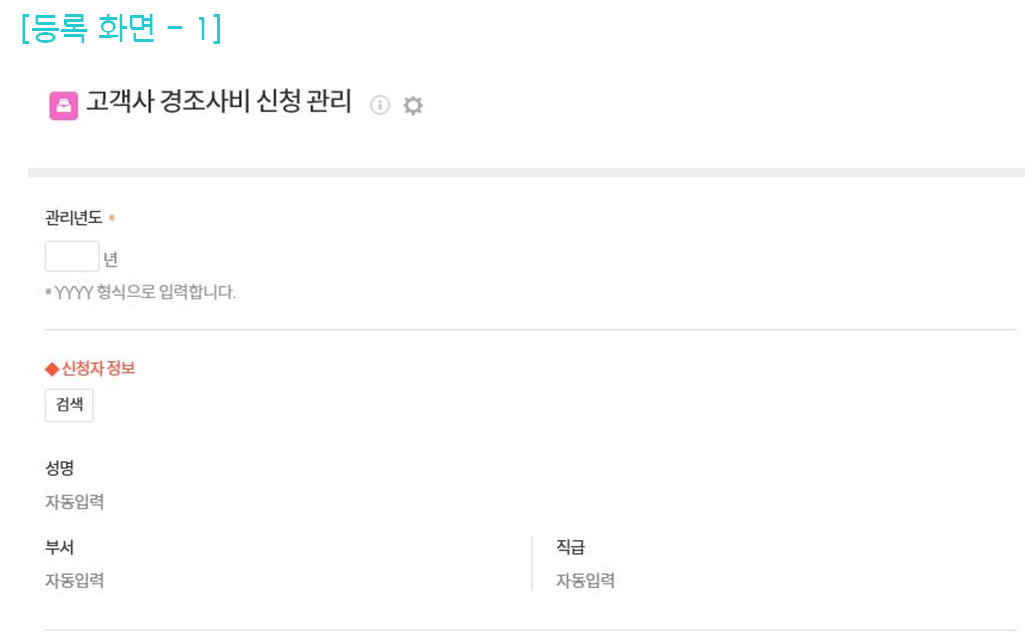Click the 부서 field label
Image resolution: width=1025 pixels, height=638 pixels.
(x=60, y=547)
